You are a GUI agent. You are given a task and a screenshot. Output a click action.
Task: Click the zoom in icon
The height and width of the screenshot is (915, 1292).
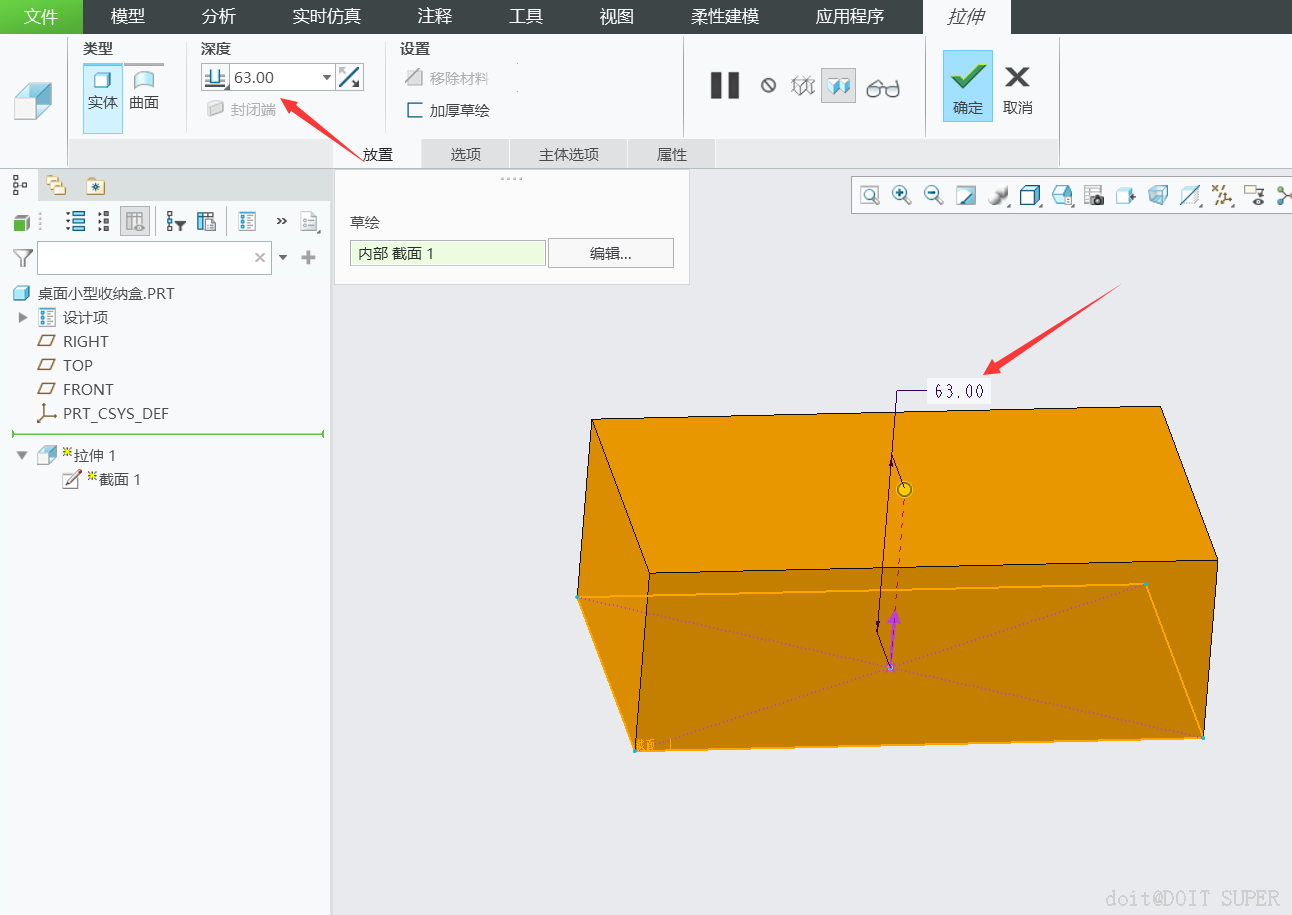tap(901, 195)
